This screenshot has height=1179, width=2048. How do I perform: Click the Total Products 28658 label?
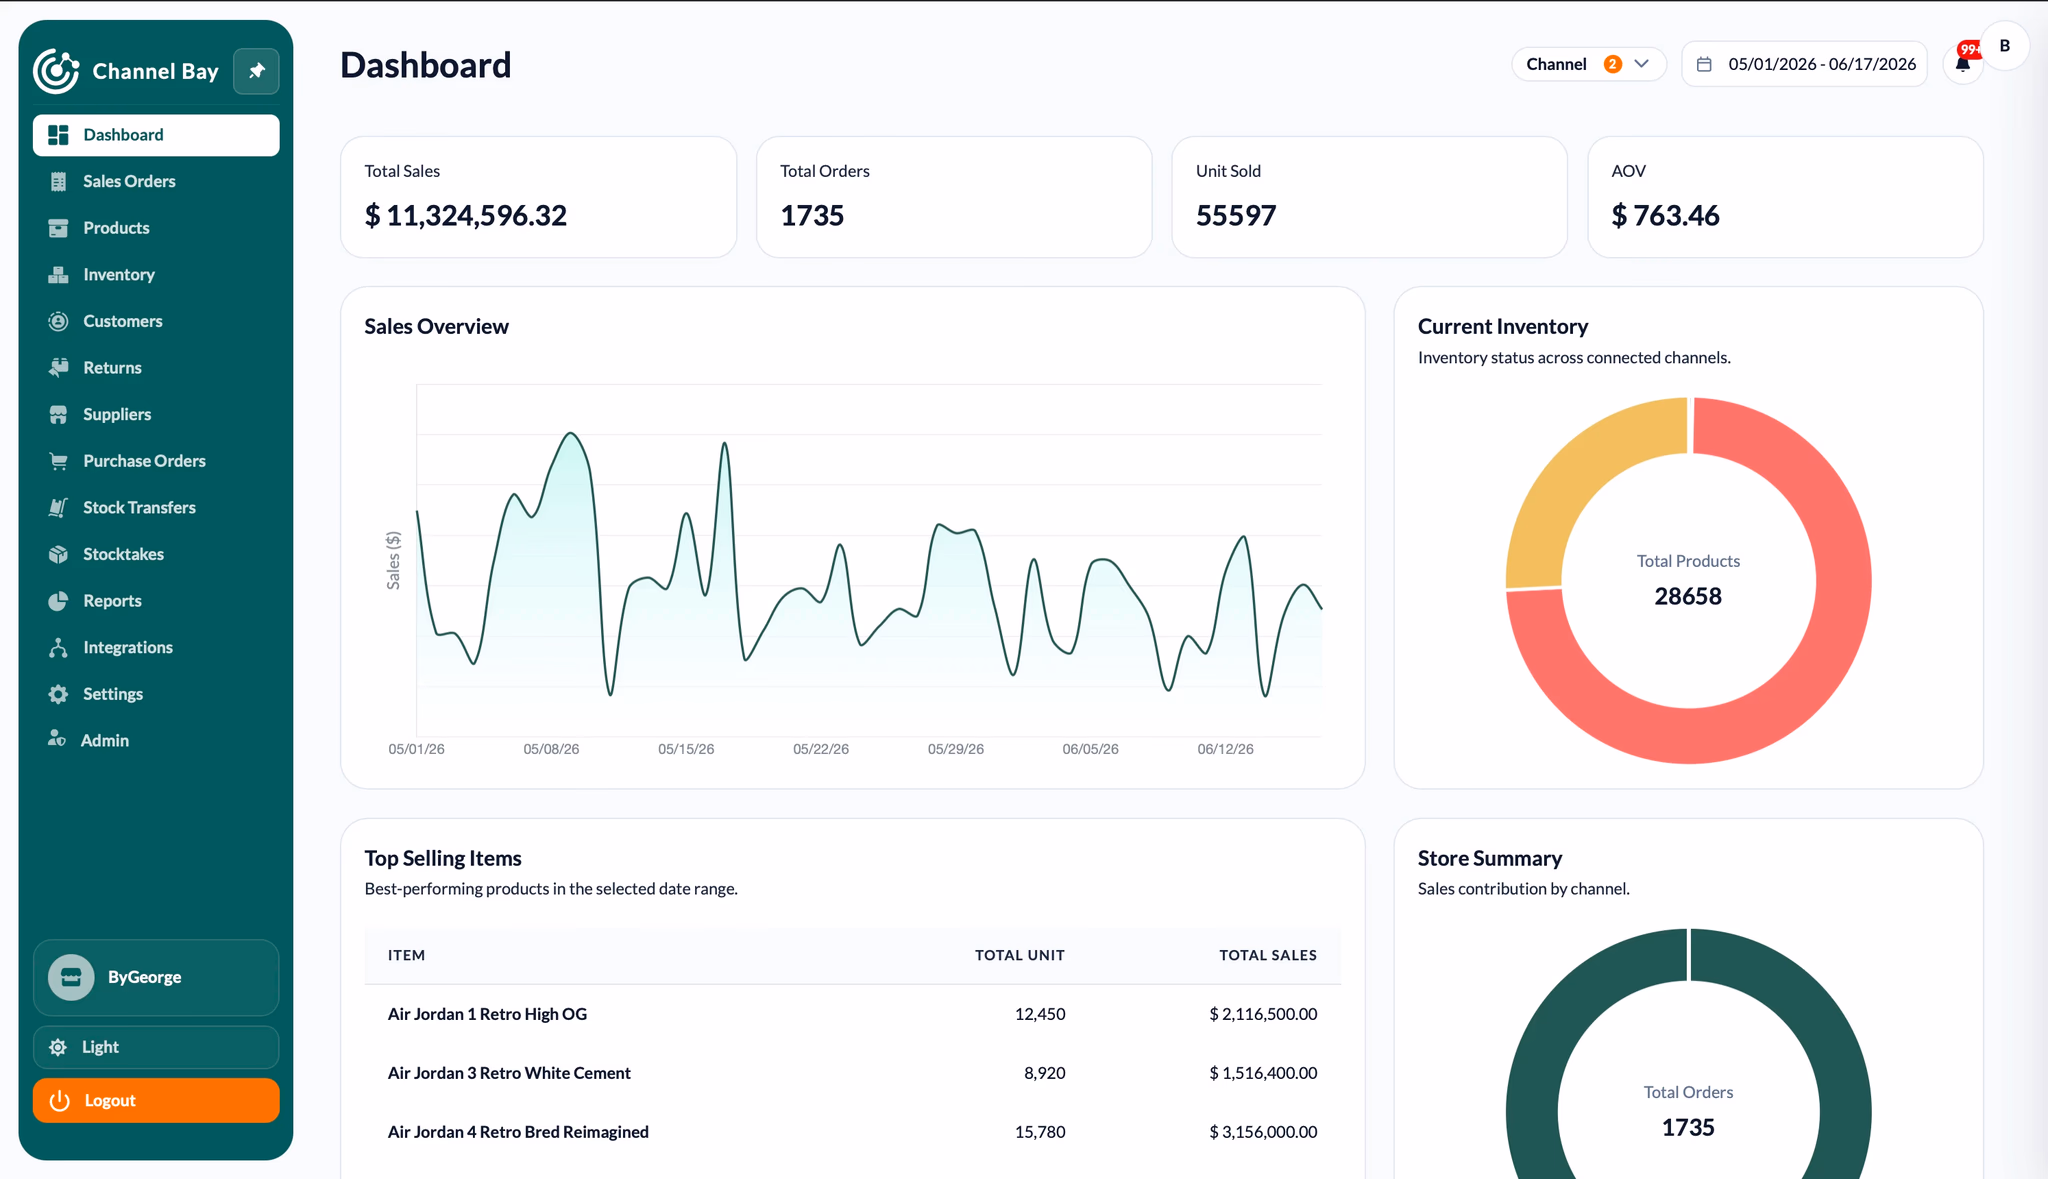pos(1688,580)
